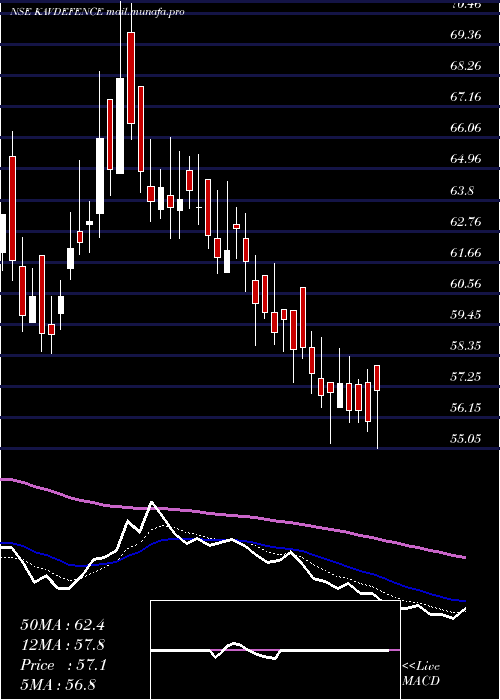This screenshot has height=700, width=500.
Task: Click the 12MA : 57.8 readout
Action: click(62, 645)
